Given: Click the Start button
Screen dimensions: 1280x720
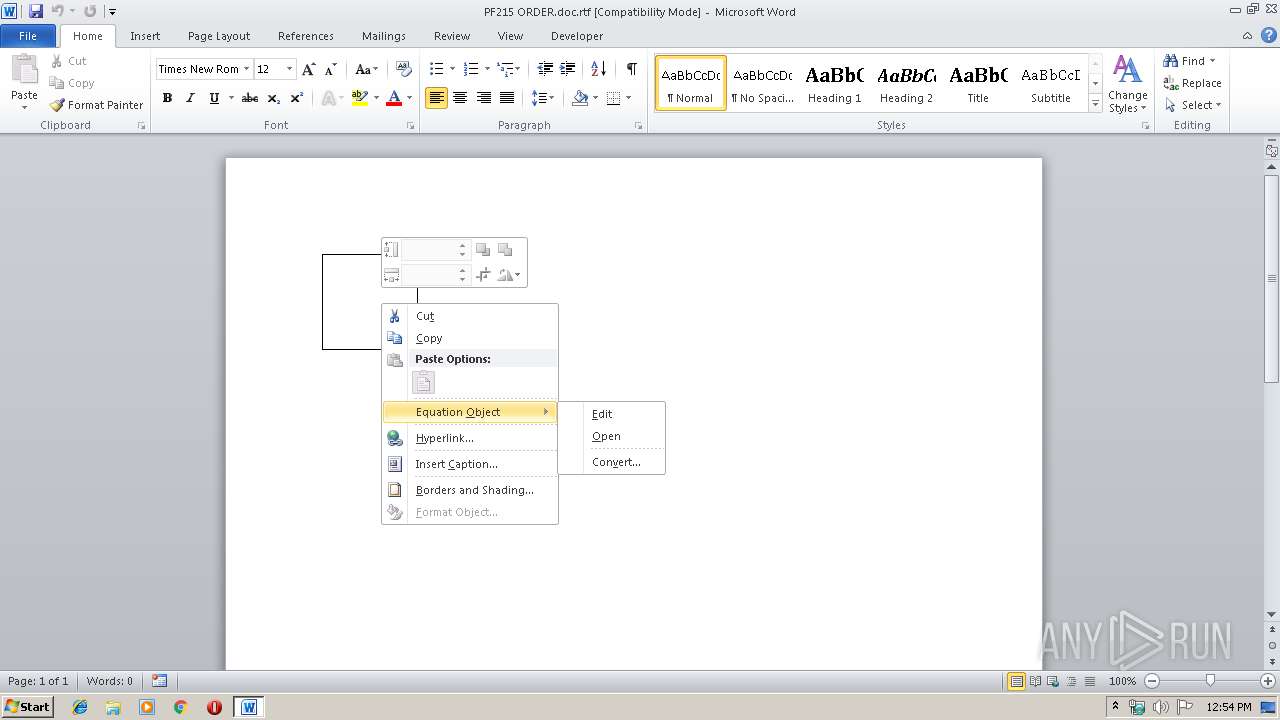Looking at the screenshot, I should (x=27, y=706).
